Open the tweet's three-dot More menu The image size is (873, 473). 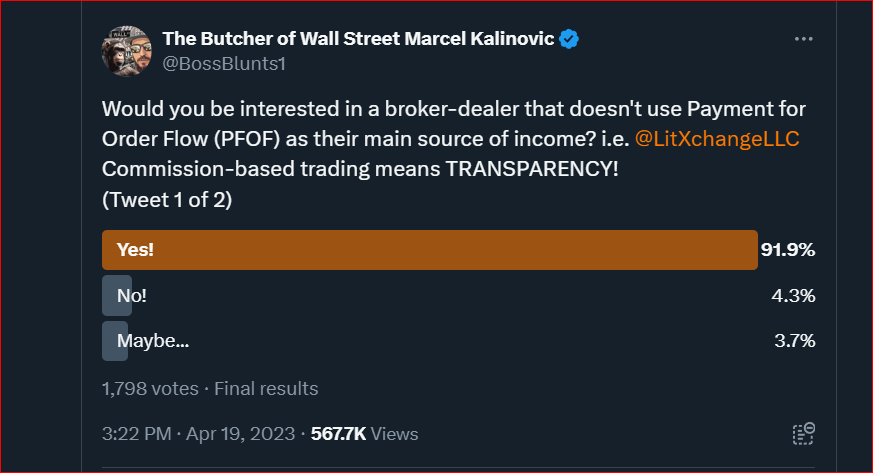(x=804, y=40)
